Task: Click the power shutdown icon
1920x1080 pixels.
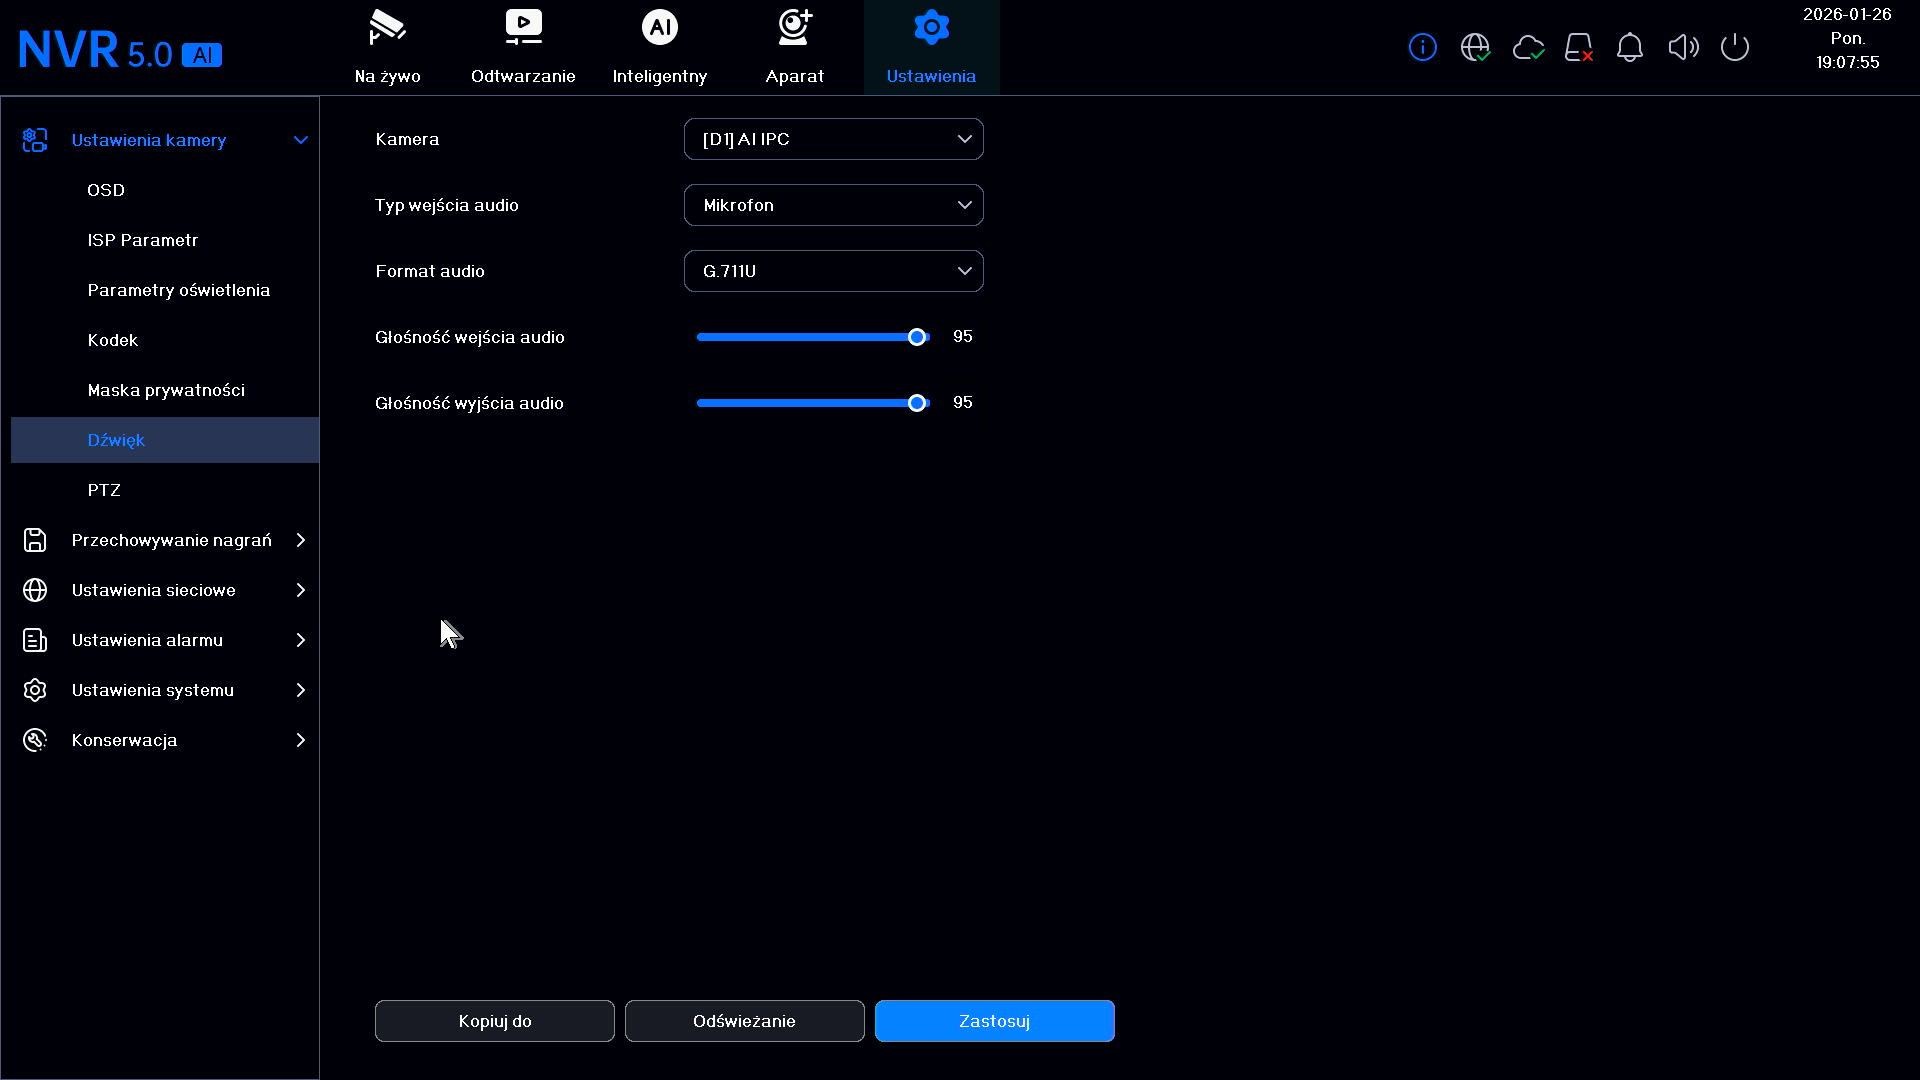Action: tap(1735, 47)
